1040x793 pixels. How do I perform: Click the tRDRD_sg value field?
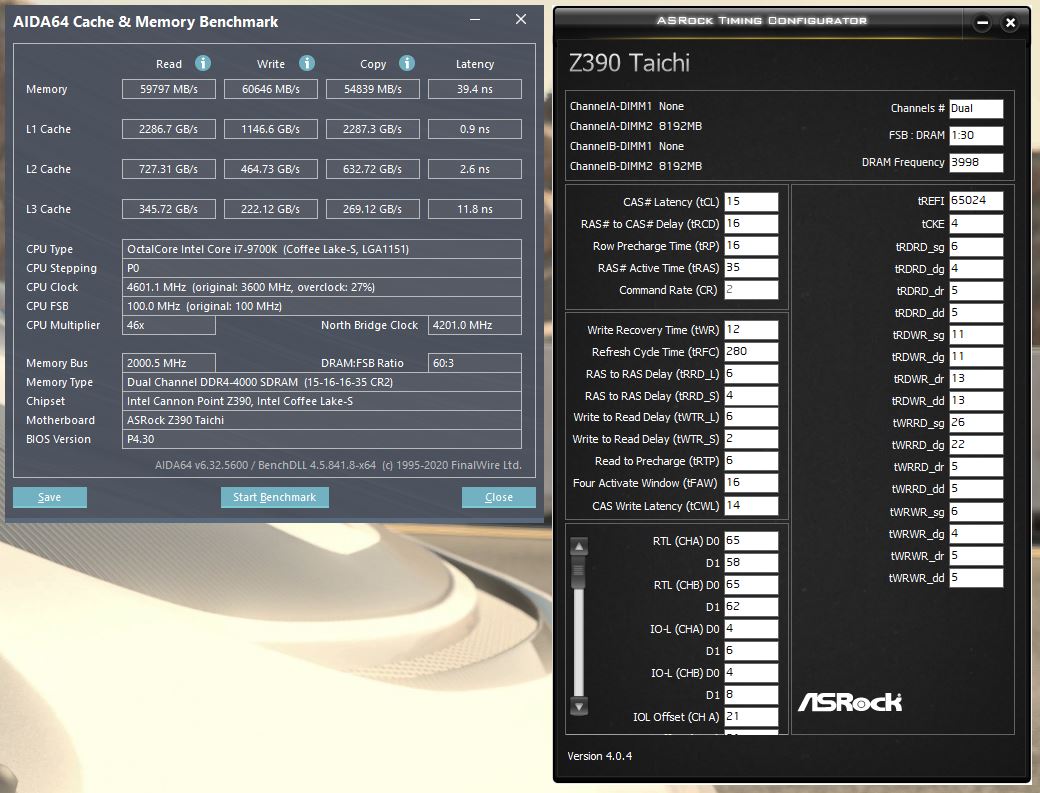pos(976,247)
